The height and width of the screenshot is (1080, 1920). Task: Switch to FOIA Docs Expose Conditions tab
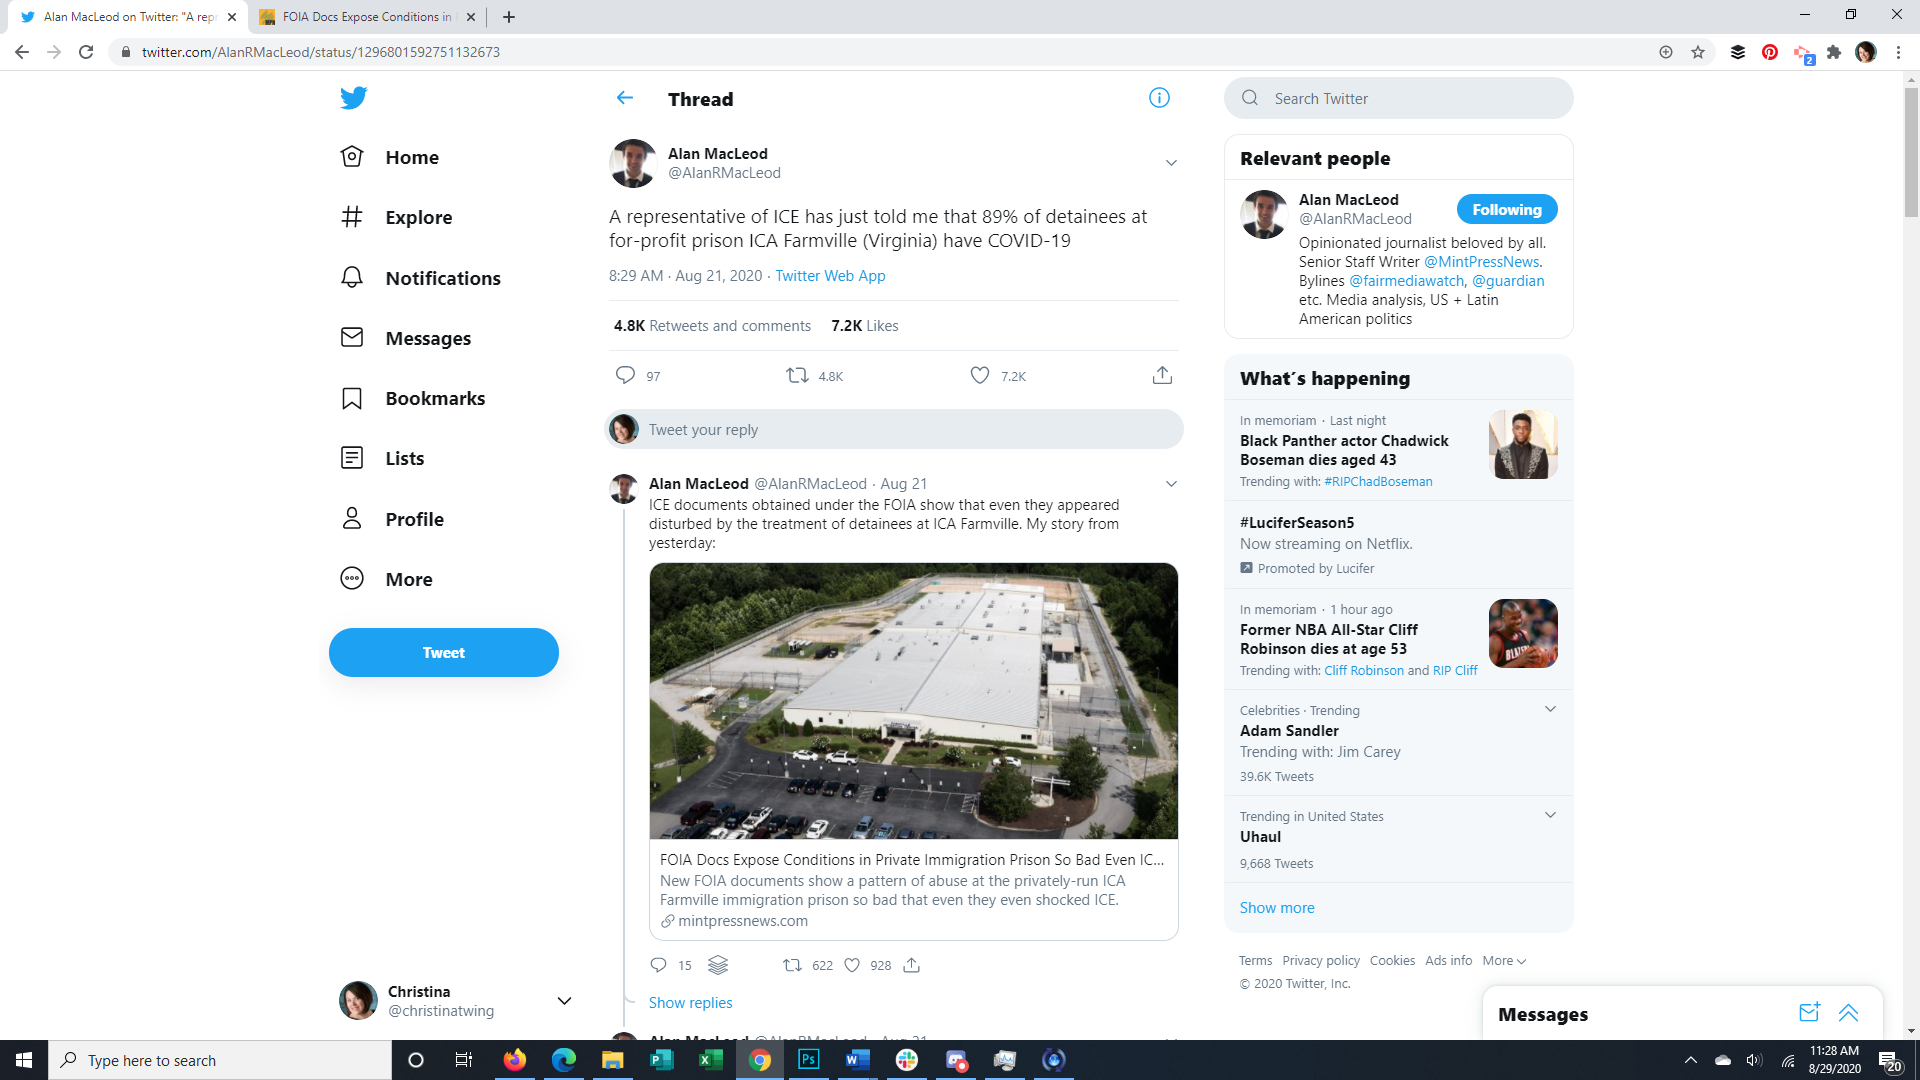(x=365, y=17)
